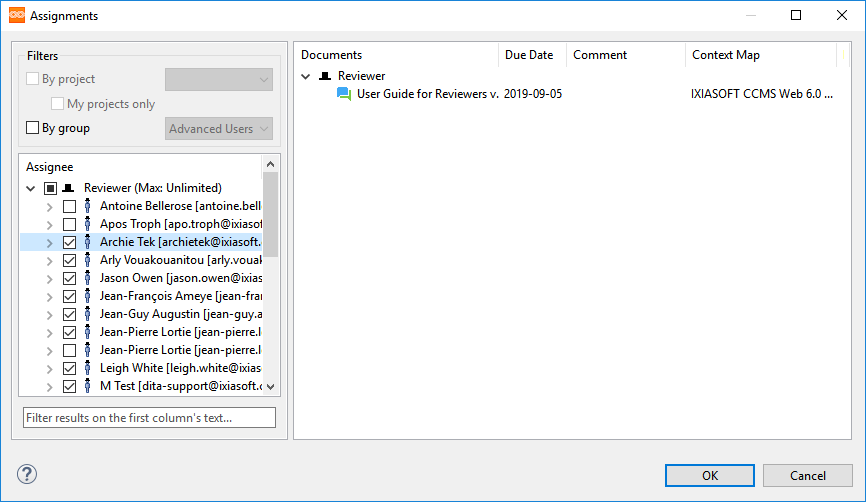Select the Leigh White assignee name
Screen dimensions: 866x502
pyautogui.click(x=180, y=368)
